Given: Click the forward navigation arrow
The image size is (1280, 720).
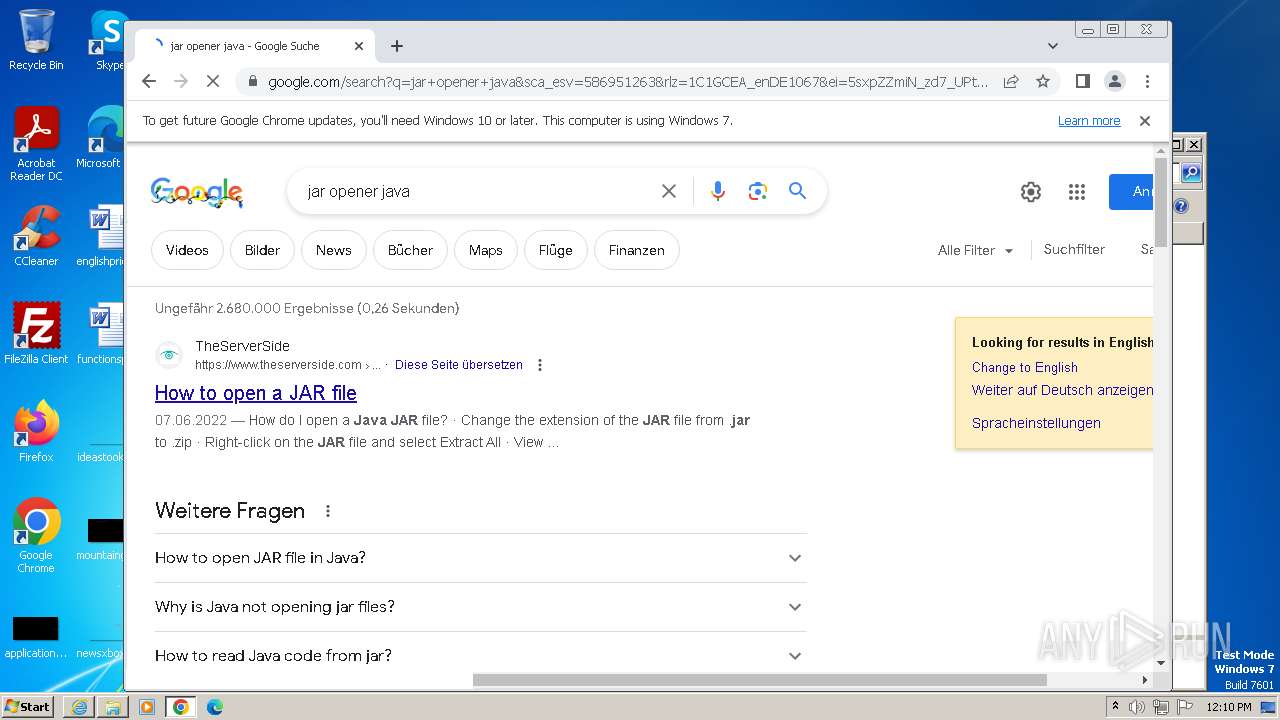Looking at the screenshot, I should point(181,81).
